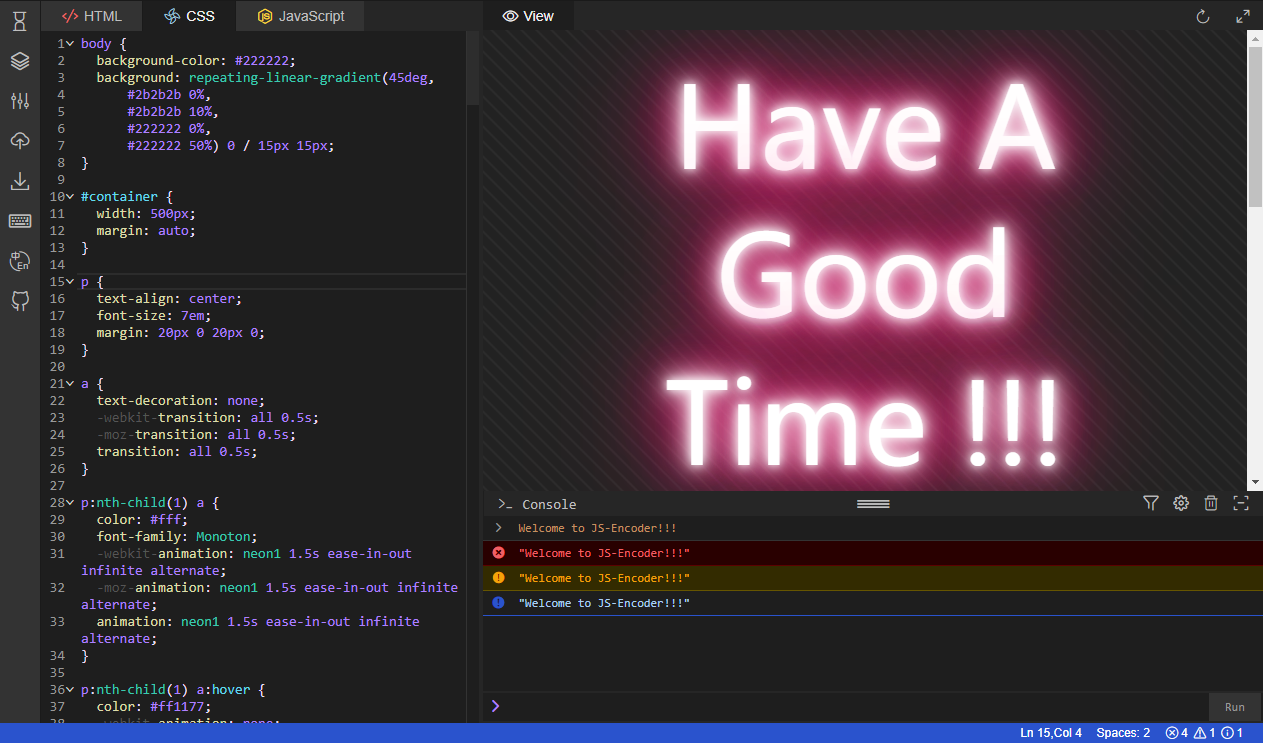Click the cloud upload icon
Screen dimensions: 1263x743
[20, 141]
